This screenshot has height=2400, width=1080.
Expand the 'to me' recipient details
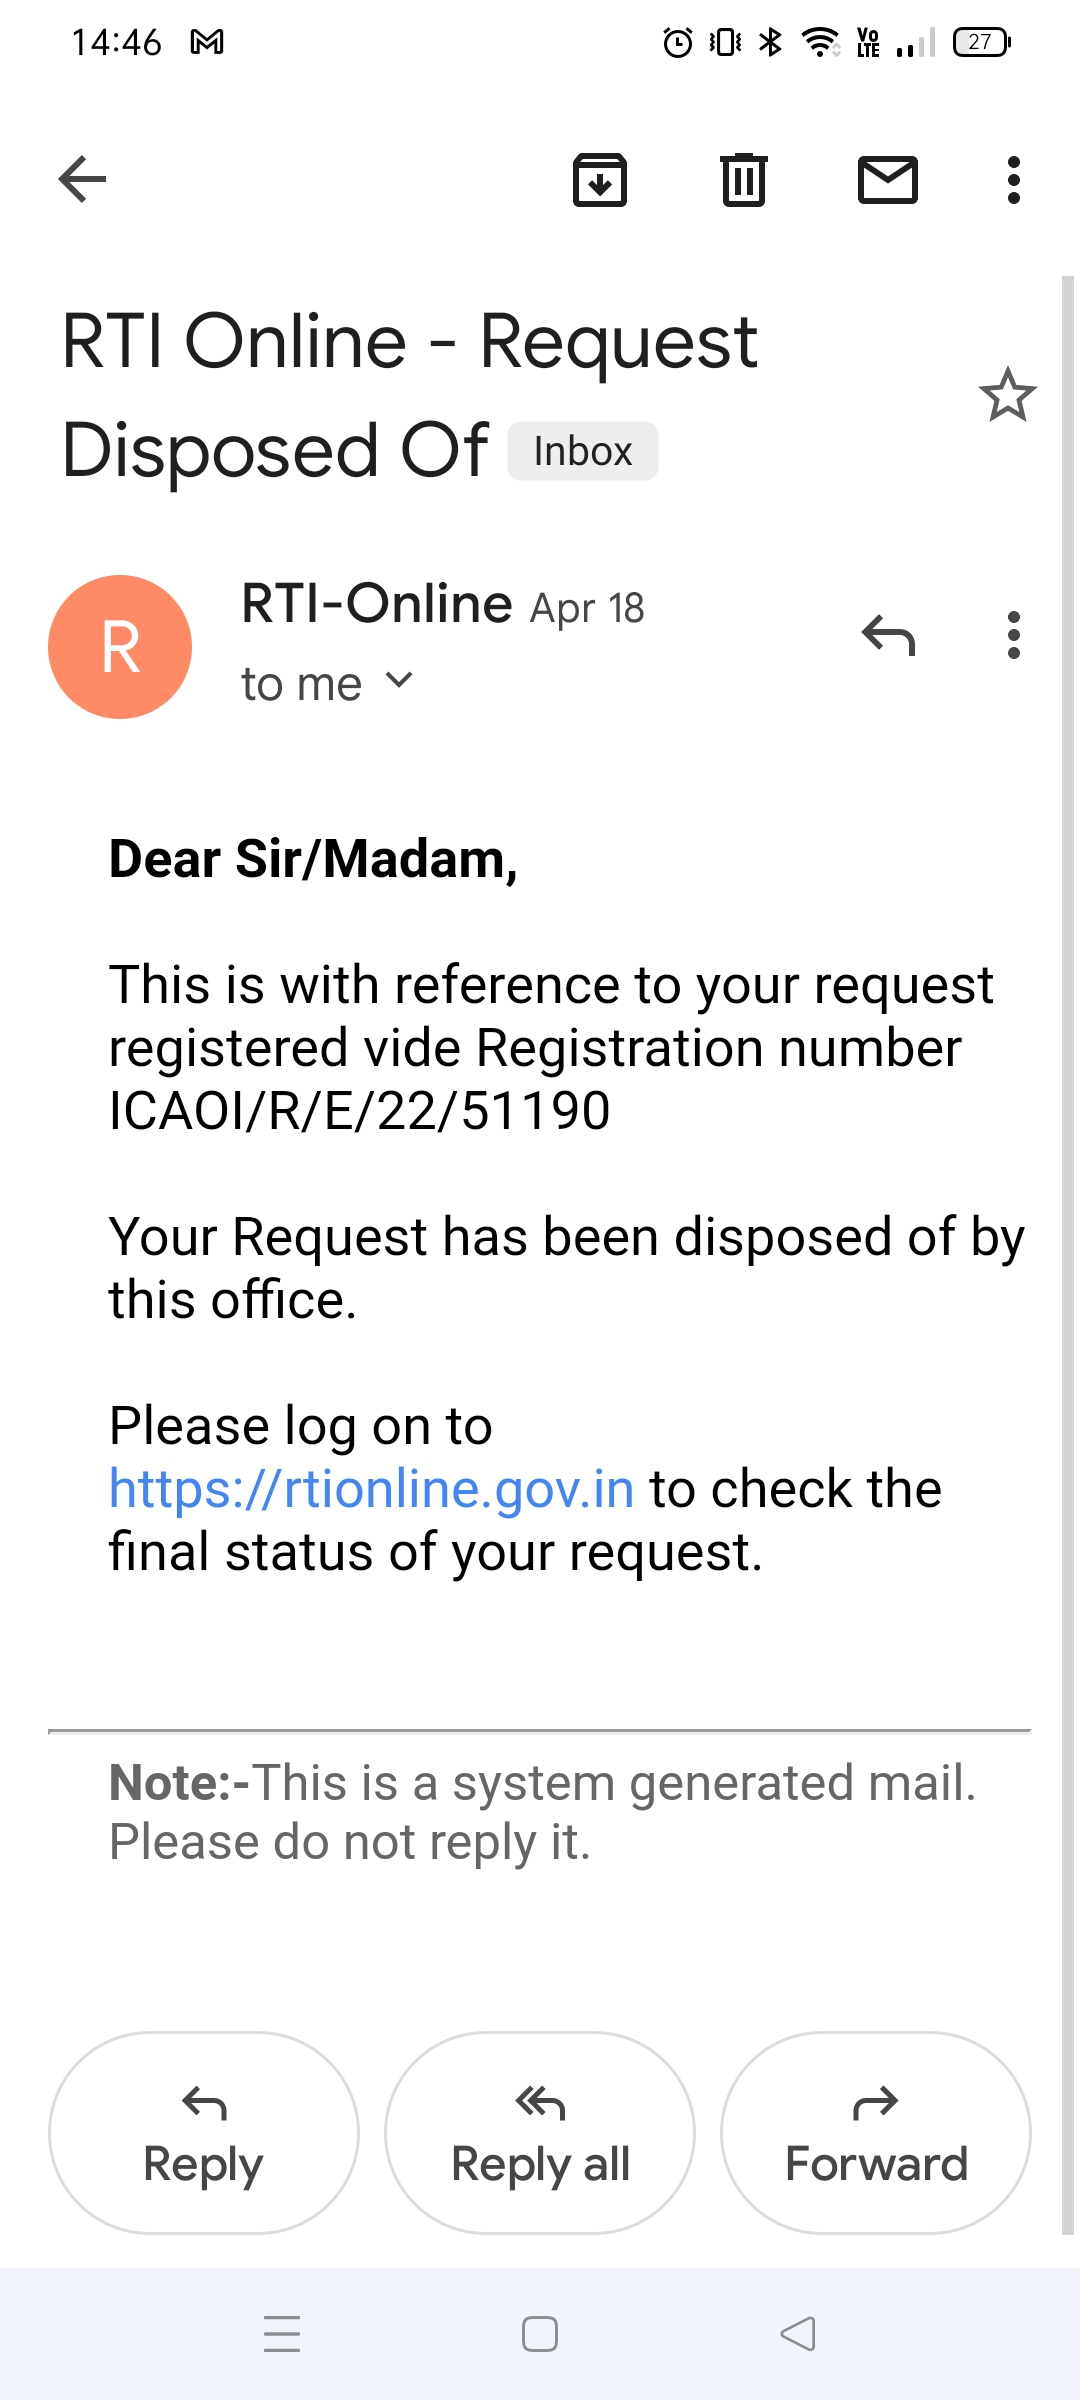[x=399, y=681]
